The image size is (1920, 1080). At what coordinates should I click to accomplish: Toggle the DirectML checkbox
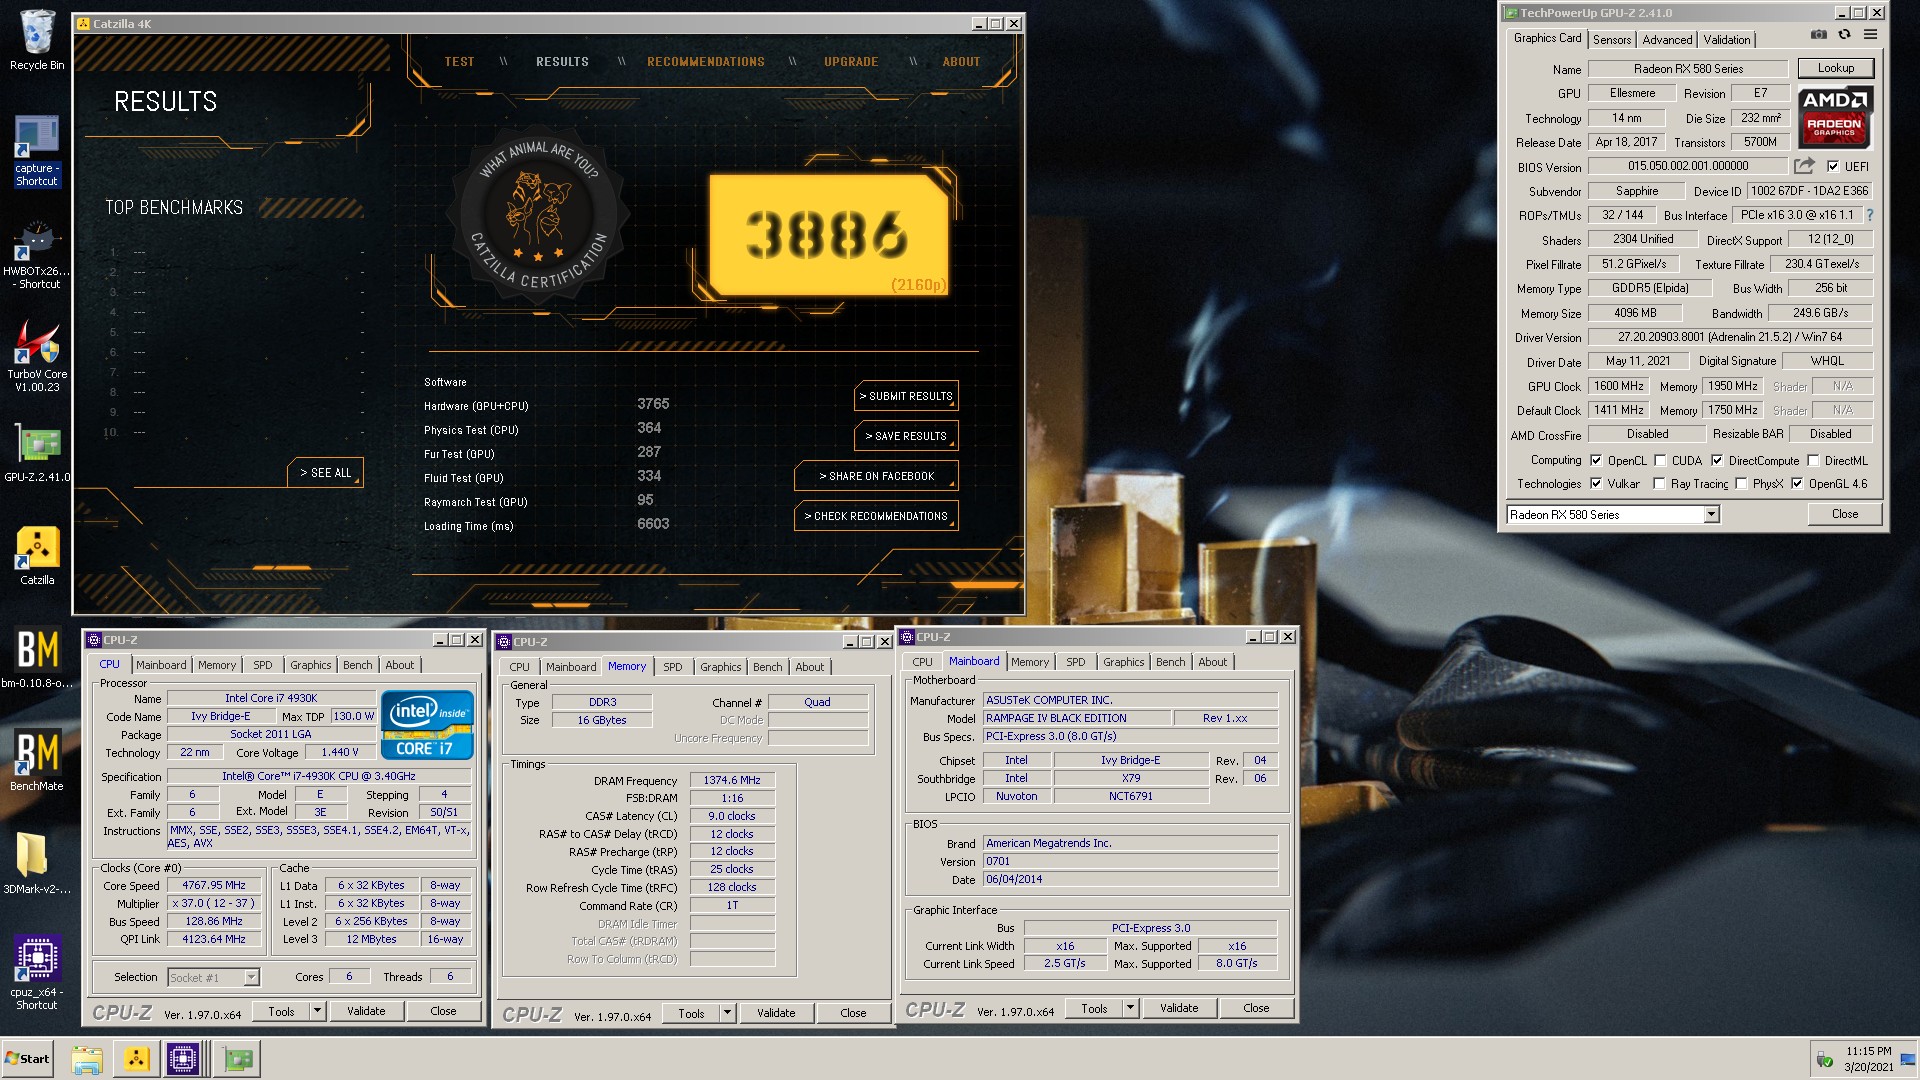point(1813,461)
